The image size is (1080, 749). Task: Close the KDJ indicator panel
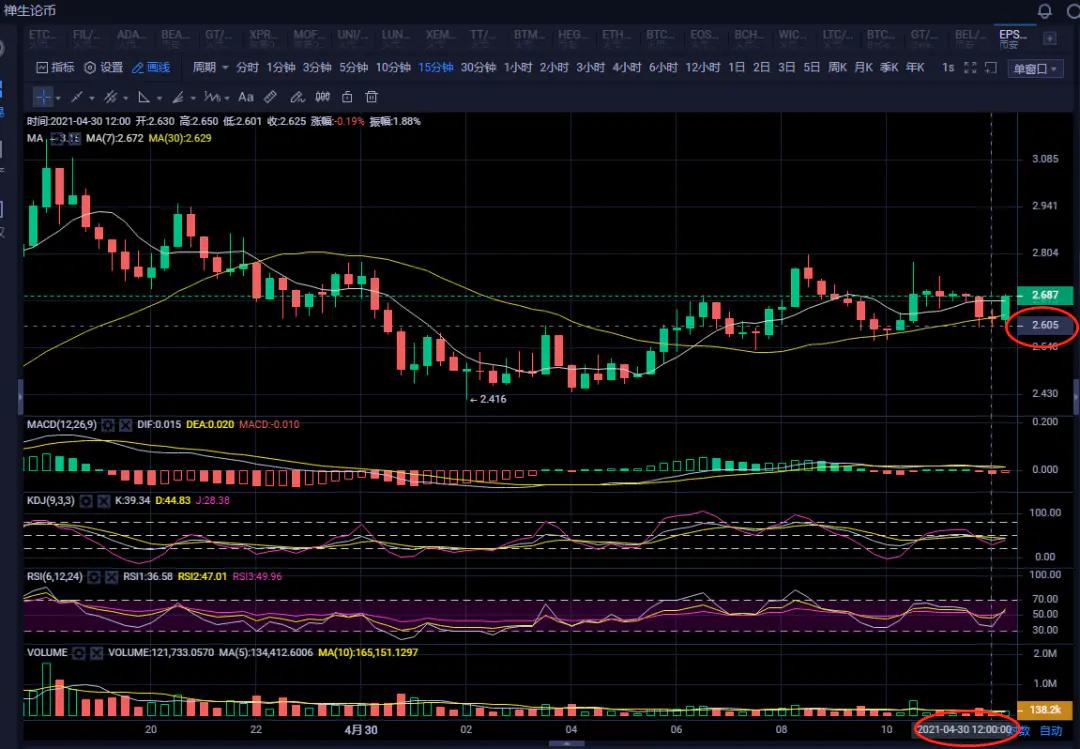104,501
